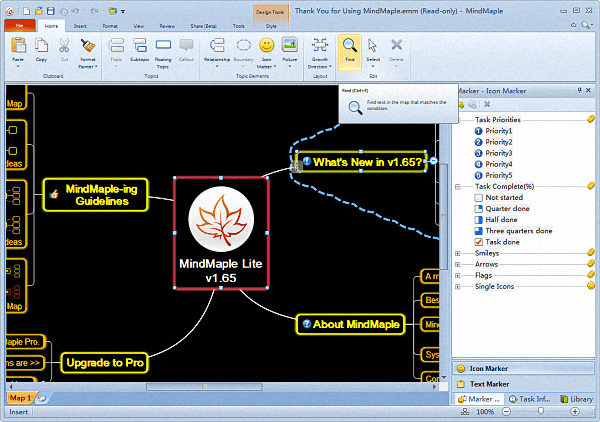This screenshot has width=600, height=422.
Task: Click the New document icon in quick access toolbar
Action: point(26,11)
